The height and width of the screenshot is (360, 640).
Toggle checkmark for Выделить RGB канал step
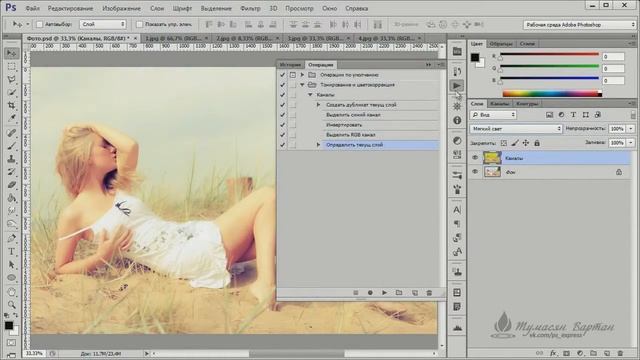[x=282, y=135]
